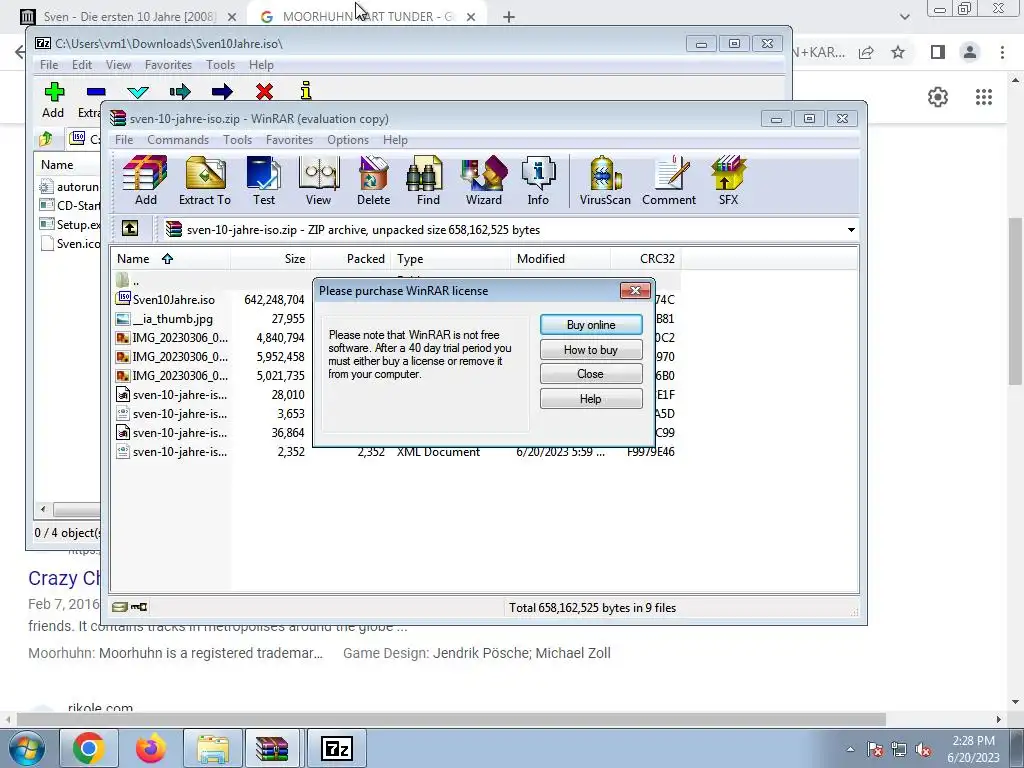The height and width of the screenshot is (768, 1024).
Task: Click Chrome side panel icon
Action: point(938,52)
